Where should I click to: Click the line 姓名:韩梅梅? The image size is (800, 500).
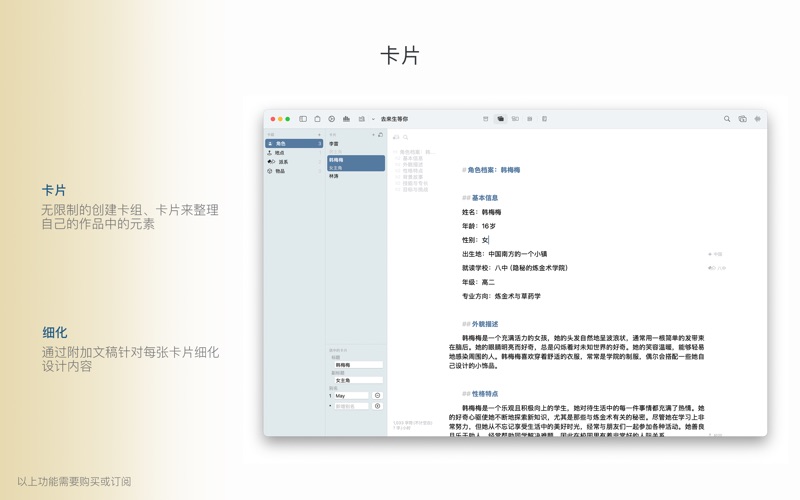coord(482,212)
